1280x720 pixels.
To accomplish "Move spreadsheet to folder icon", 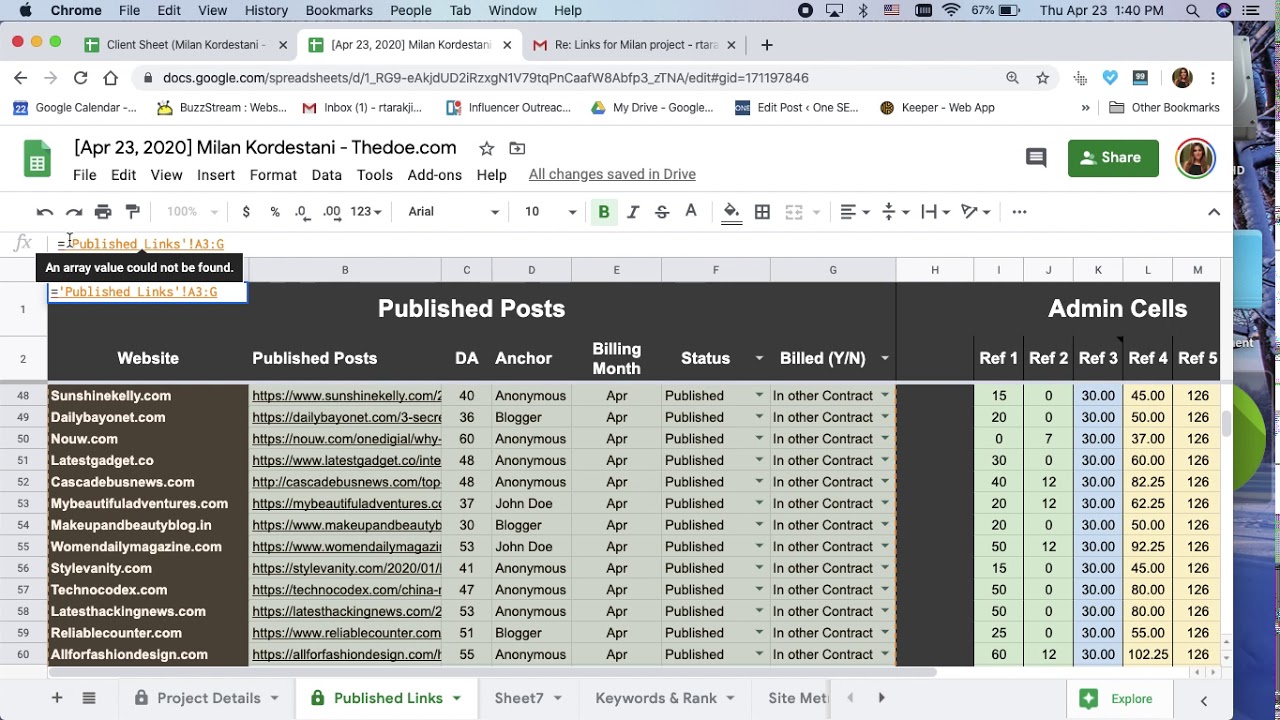I will click(517, 148).
